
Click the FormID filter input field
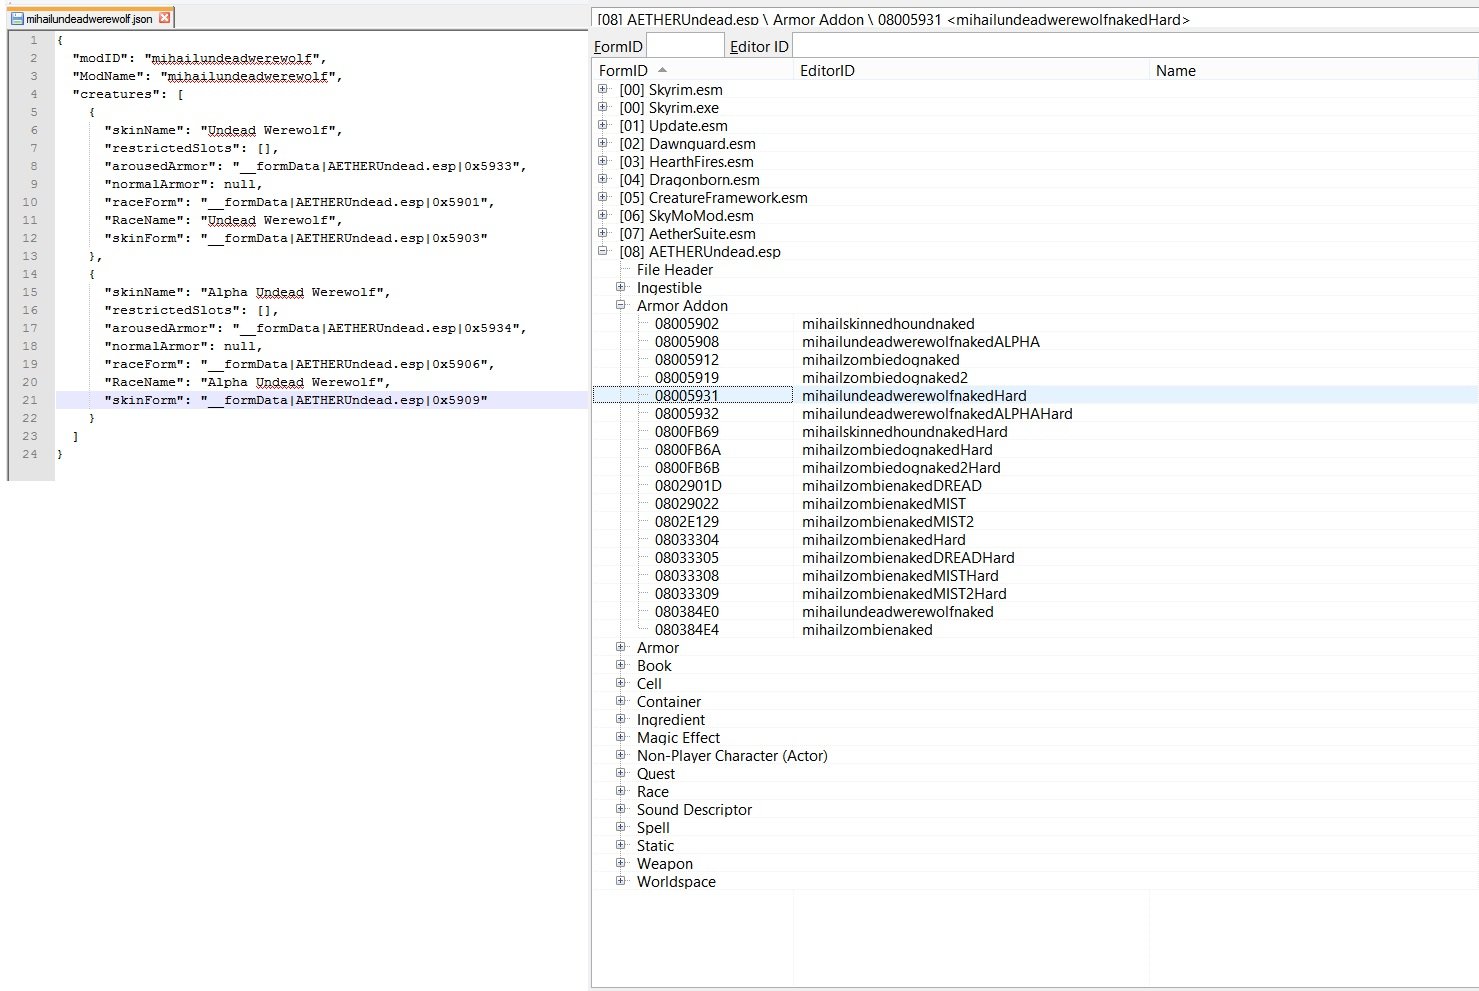click(685, 46)
